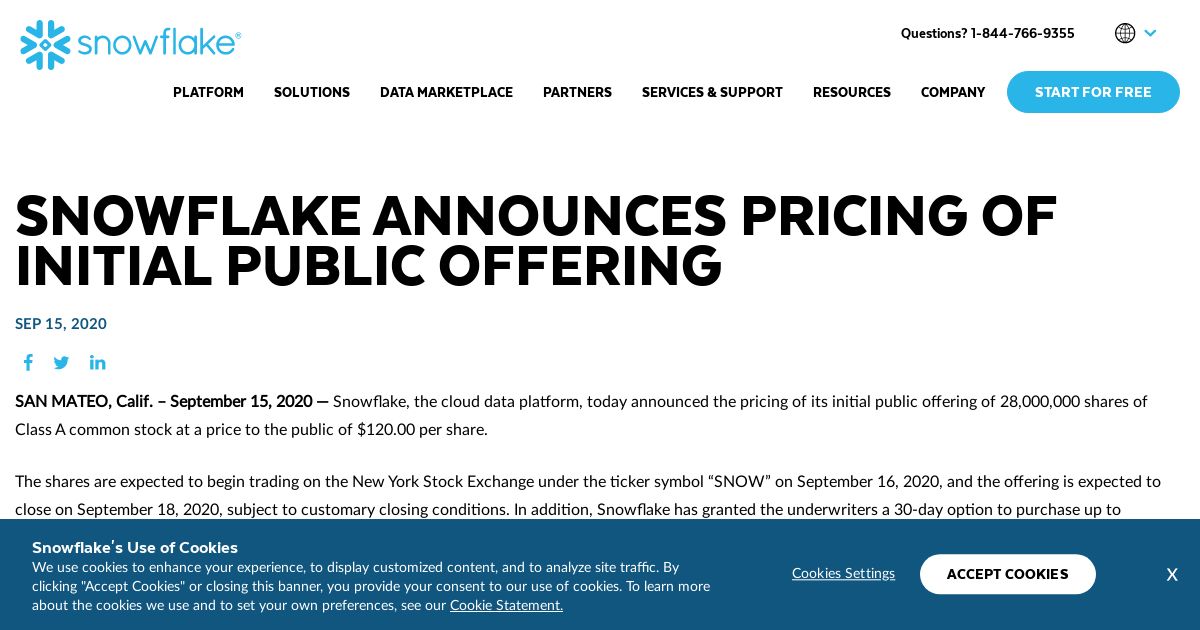Open the Resources menu

[852, 92]
